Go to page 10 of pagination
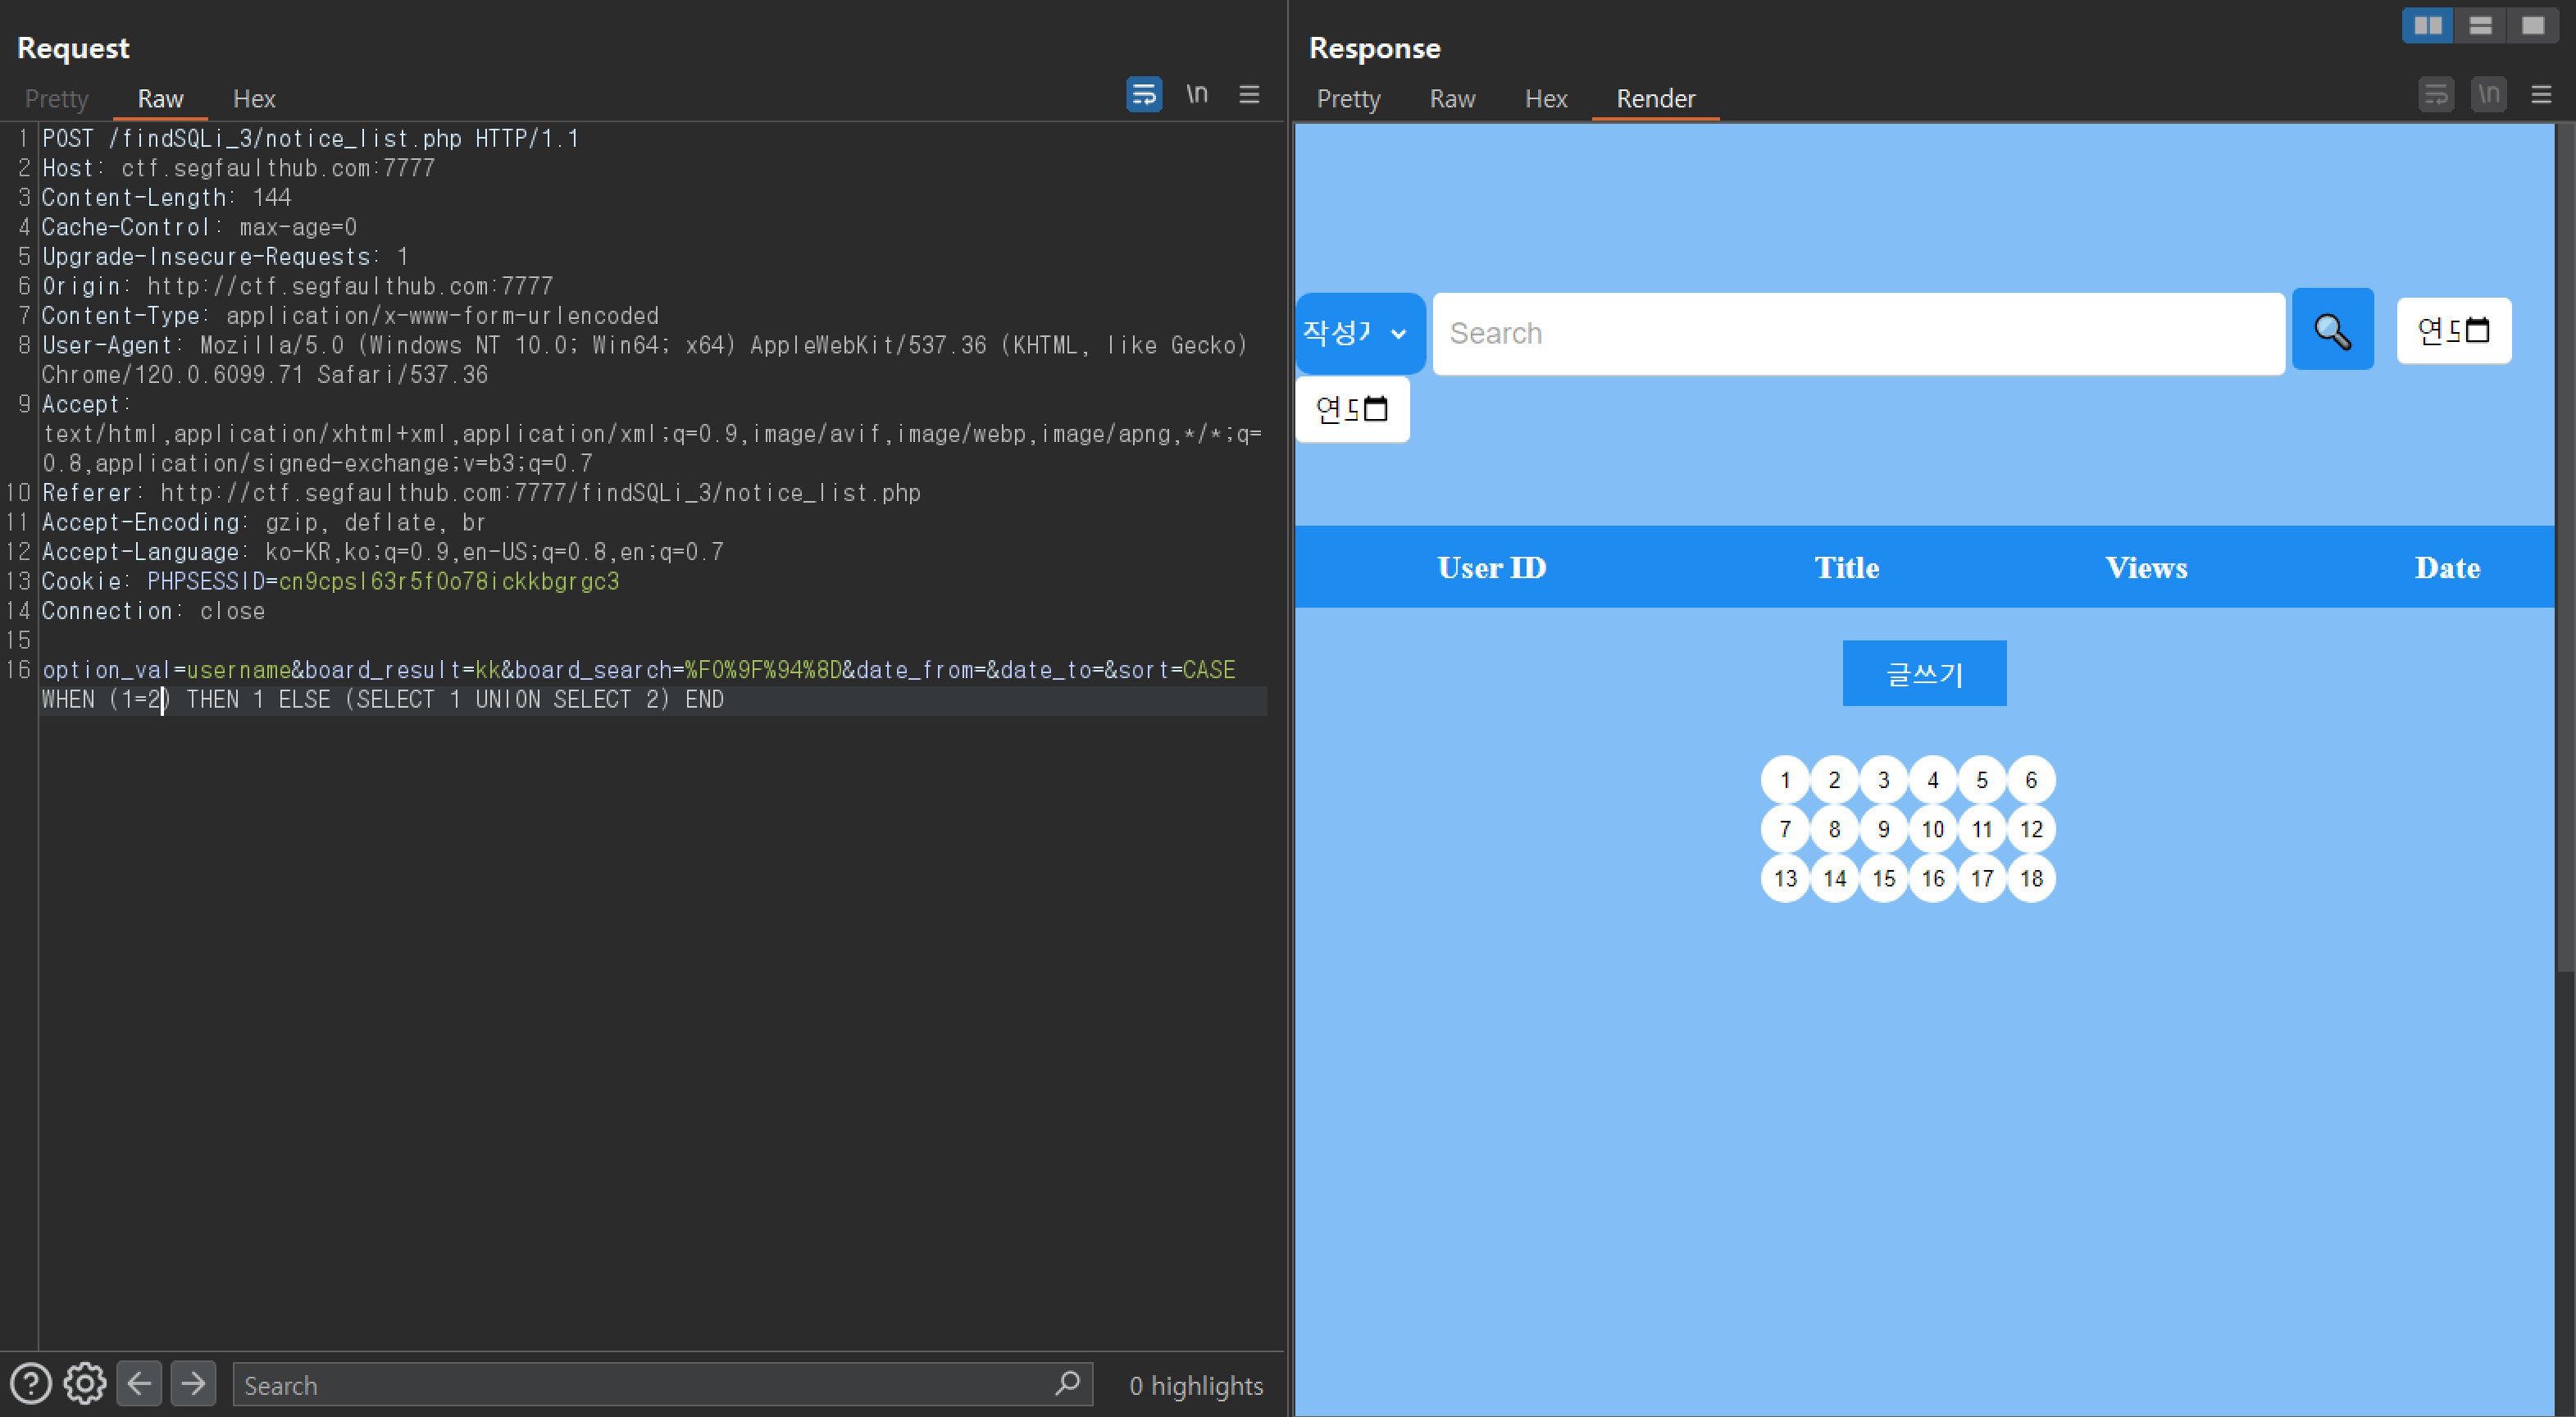Viewport: 2576px width, 1417px height. 1932,829
